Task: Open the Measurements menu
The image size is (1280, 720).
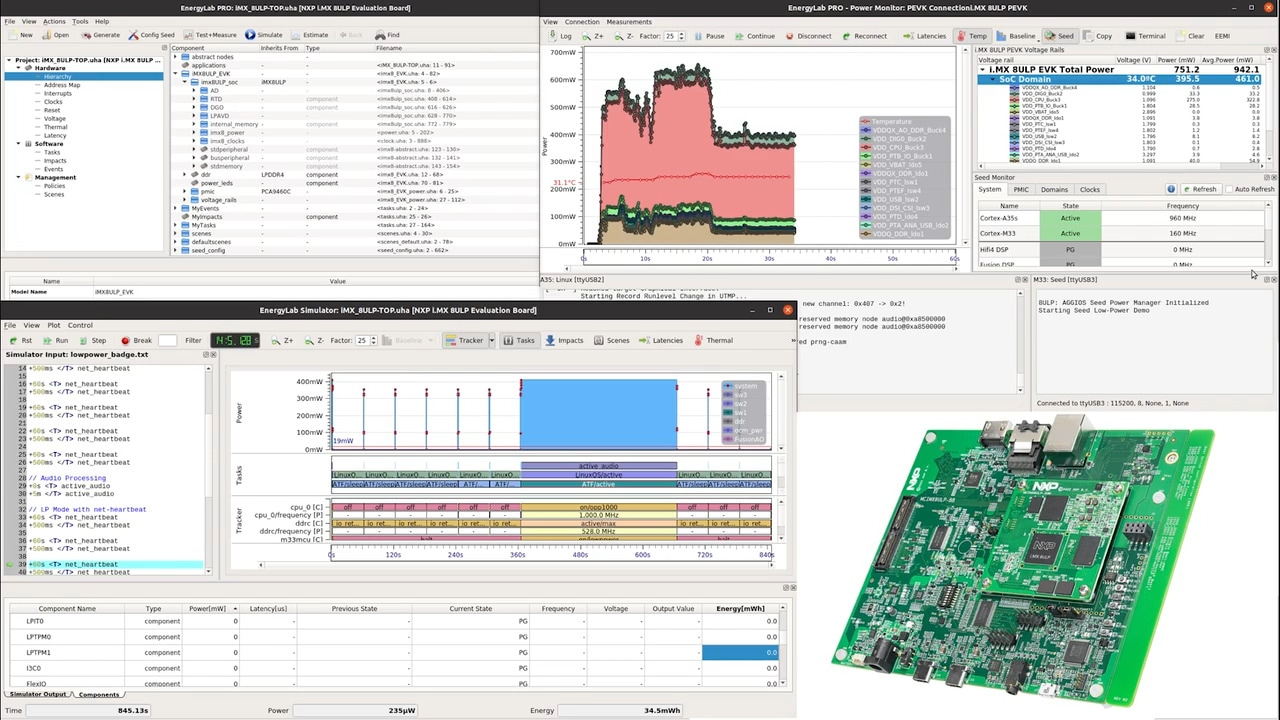Action: pyautogui.click(x=628, y=21)
